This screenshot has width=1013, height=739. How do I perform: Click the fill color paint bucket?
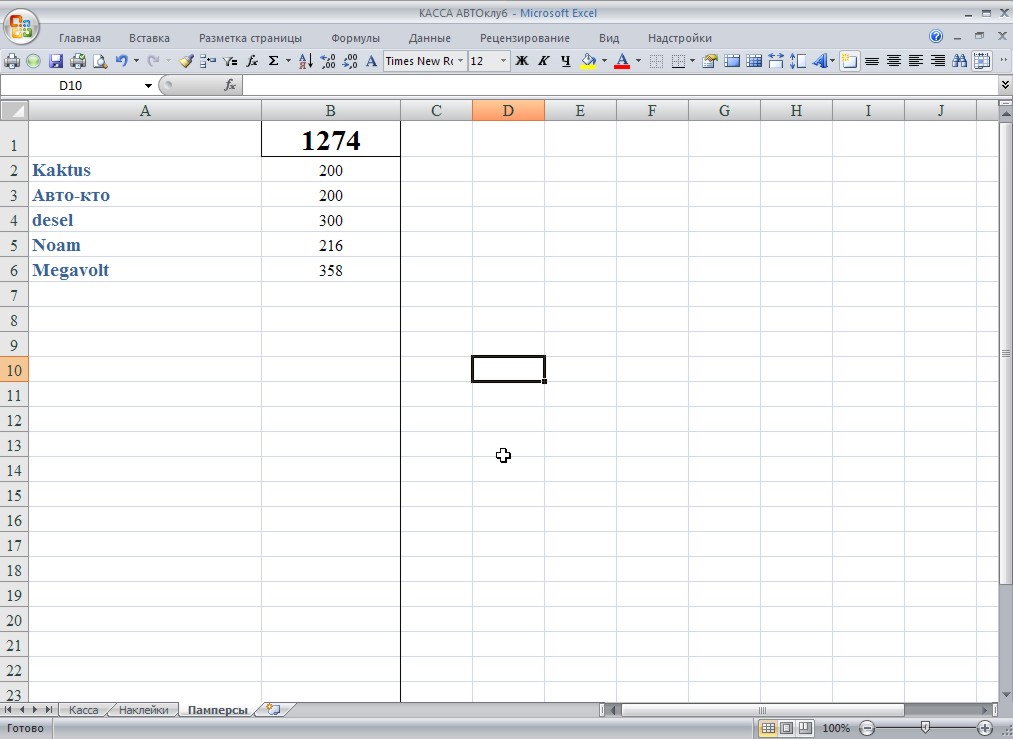(x=587, y=61)
